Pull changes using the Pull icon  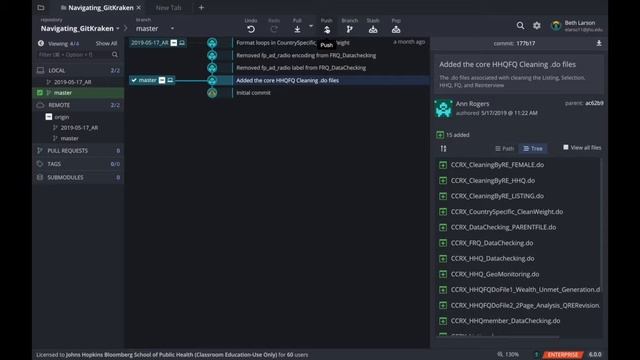pyautogui.click(x=297, y=29)
